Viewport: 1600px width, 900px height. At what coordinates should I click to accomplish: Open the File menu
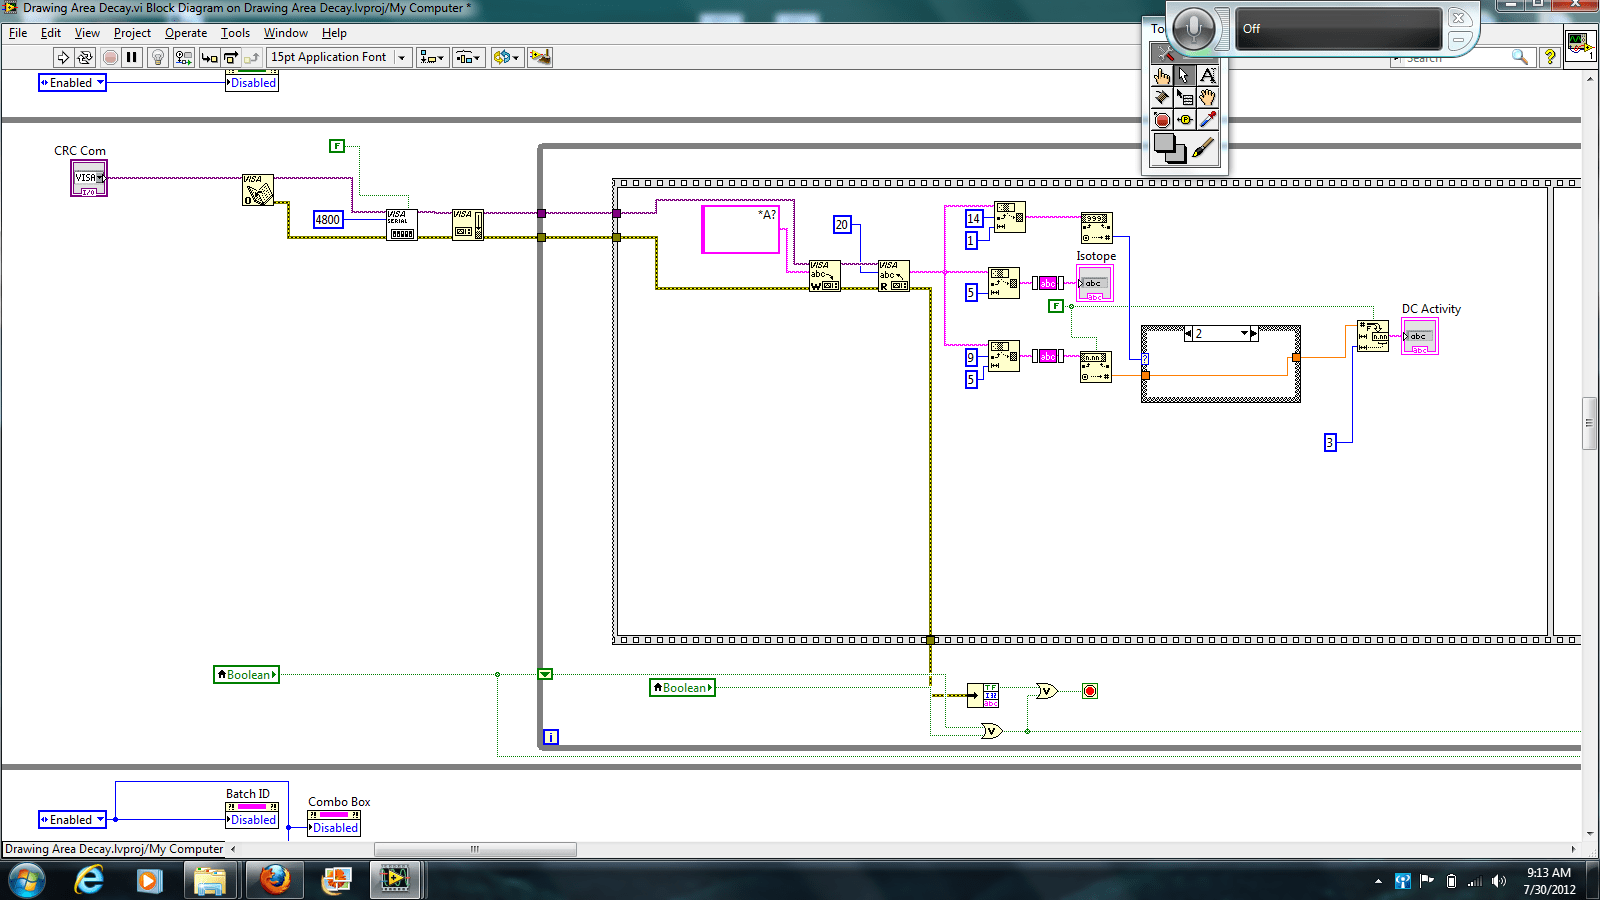pyautogui.click(x=18, y=33)
